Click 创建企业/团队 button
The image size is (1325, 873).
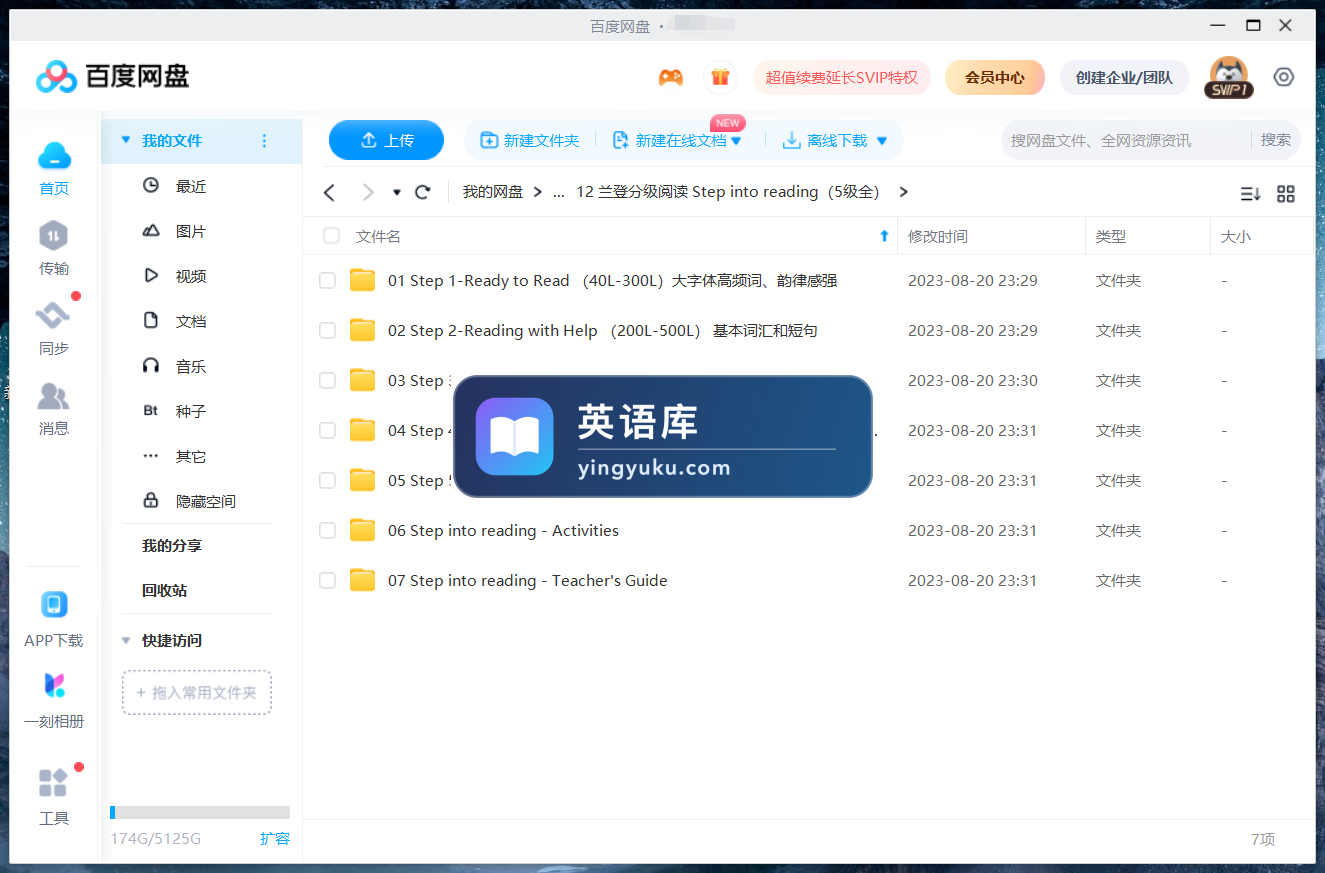pyautogui.click(x=1124, y=77)
